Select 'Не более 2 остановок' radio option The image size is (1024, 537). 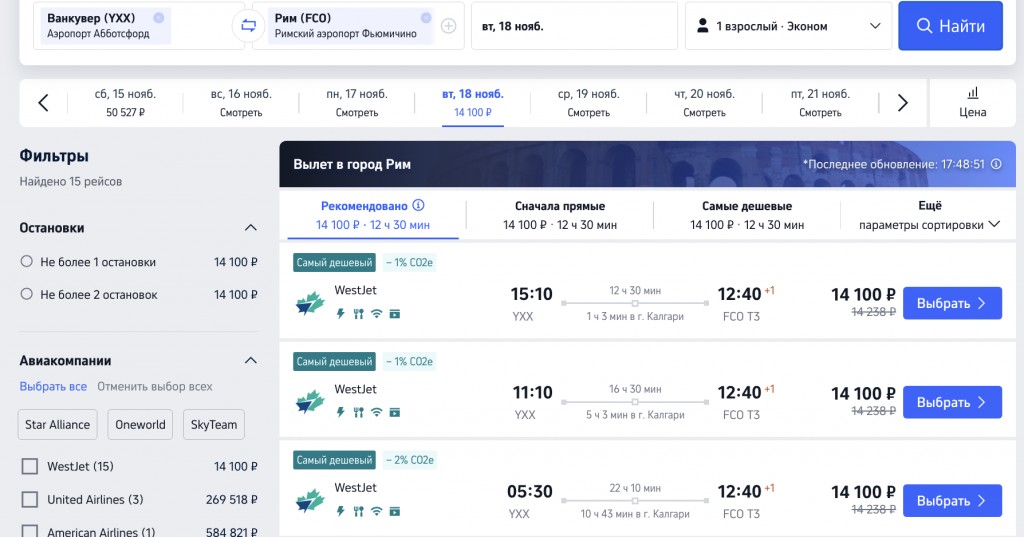click(x=27, y=295)
